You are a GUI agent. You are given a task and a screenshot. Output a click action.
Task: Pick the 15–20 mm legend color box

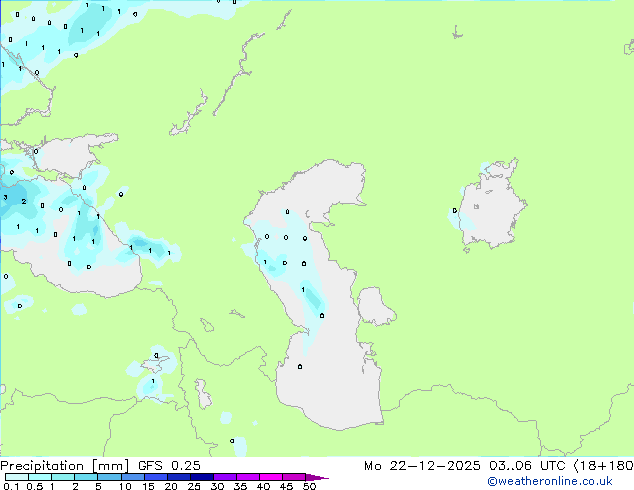[x=156, y=477]
